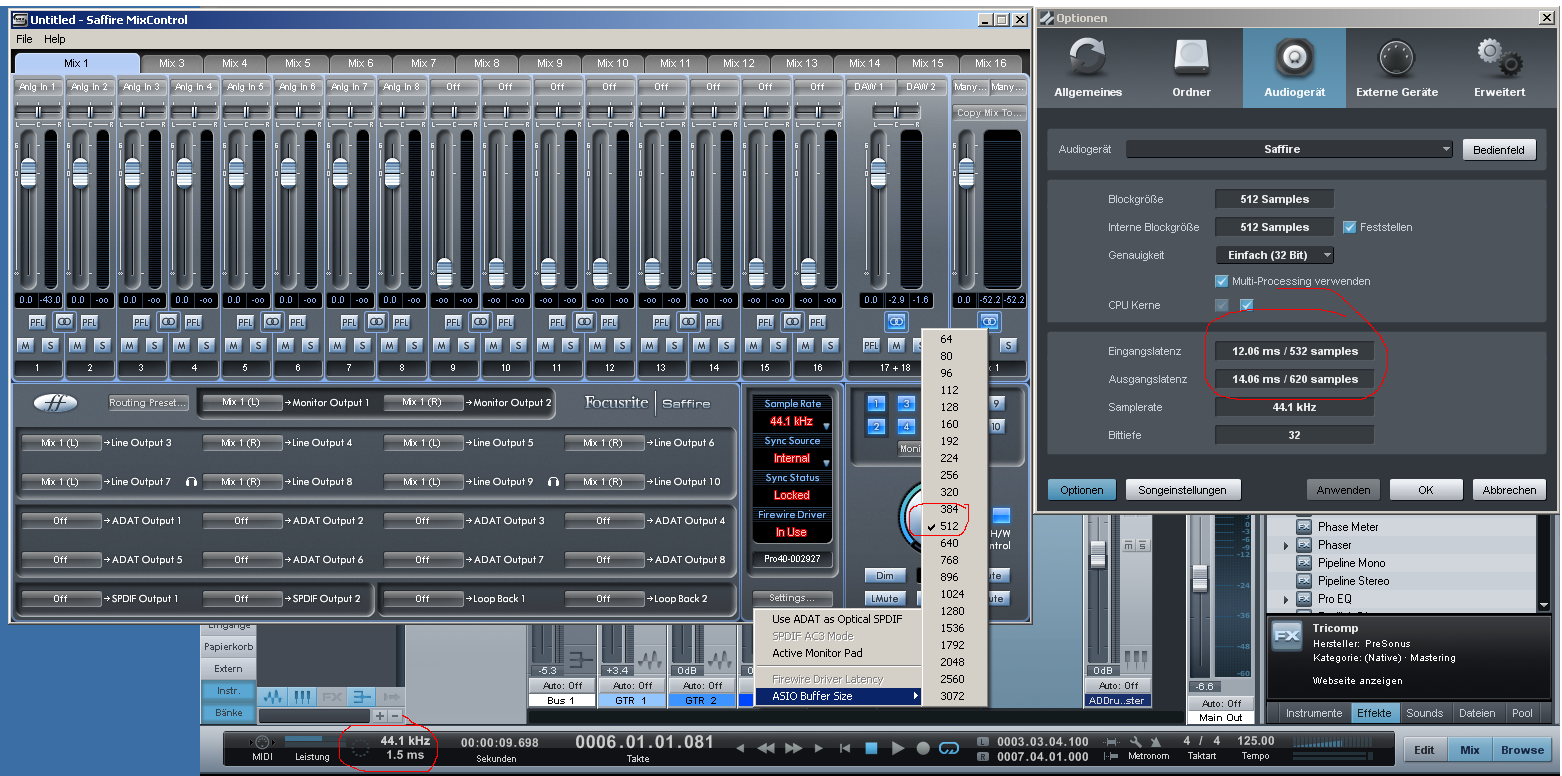This screenshot has width=1562, height=776.
Task: Toggle Multi-Processing verwenden checkbox
Action: (x=1221, y=281)
